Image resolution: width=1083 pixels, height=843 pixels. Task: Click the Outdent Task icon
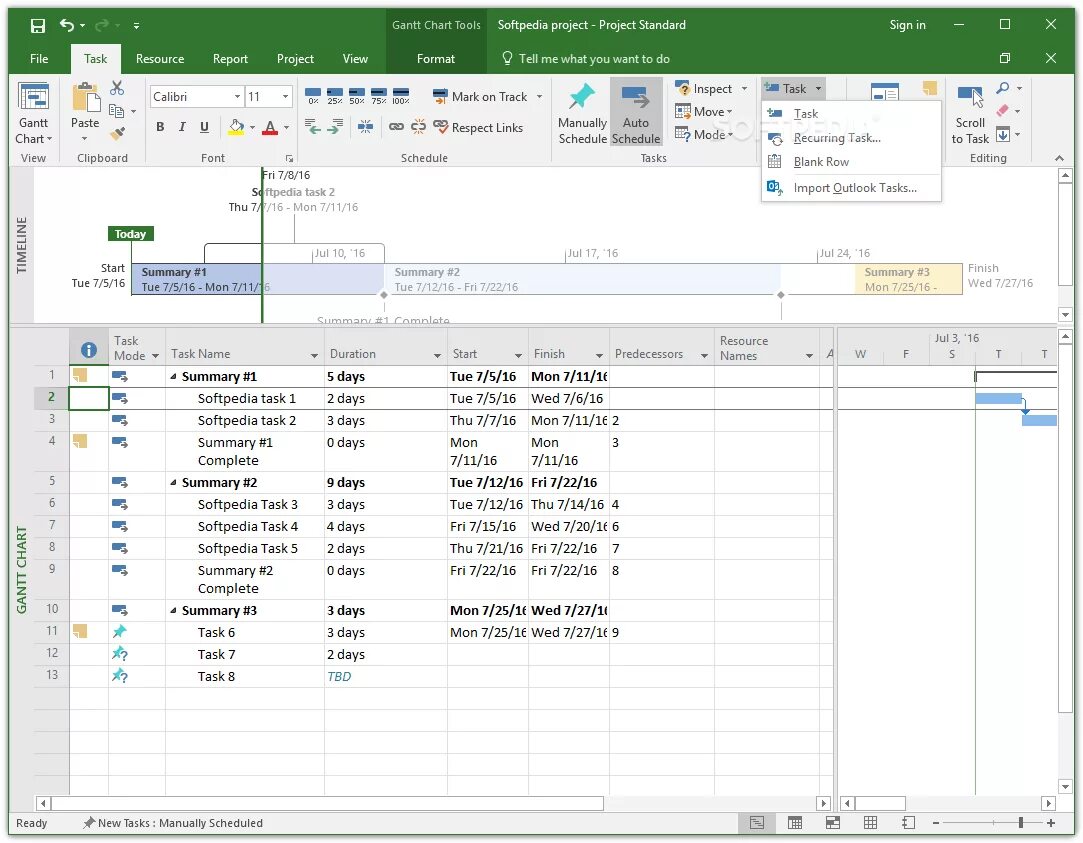coord(313,127)
